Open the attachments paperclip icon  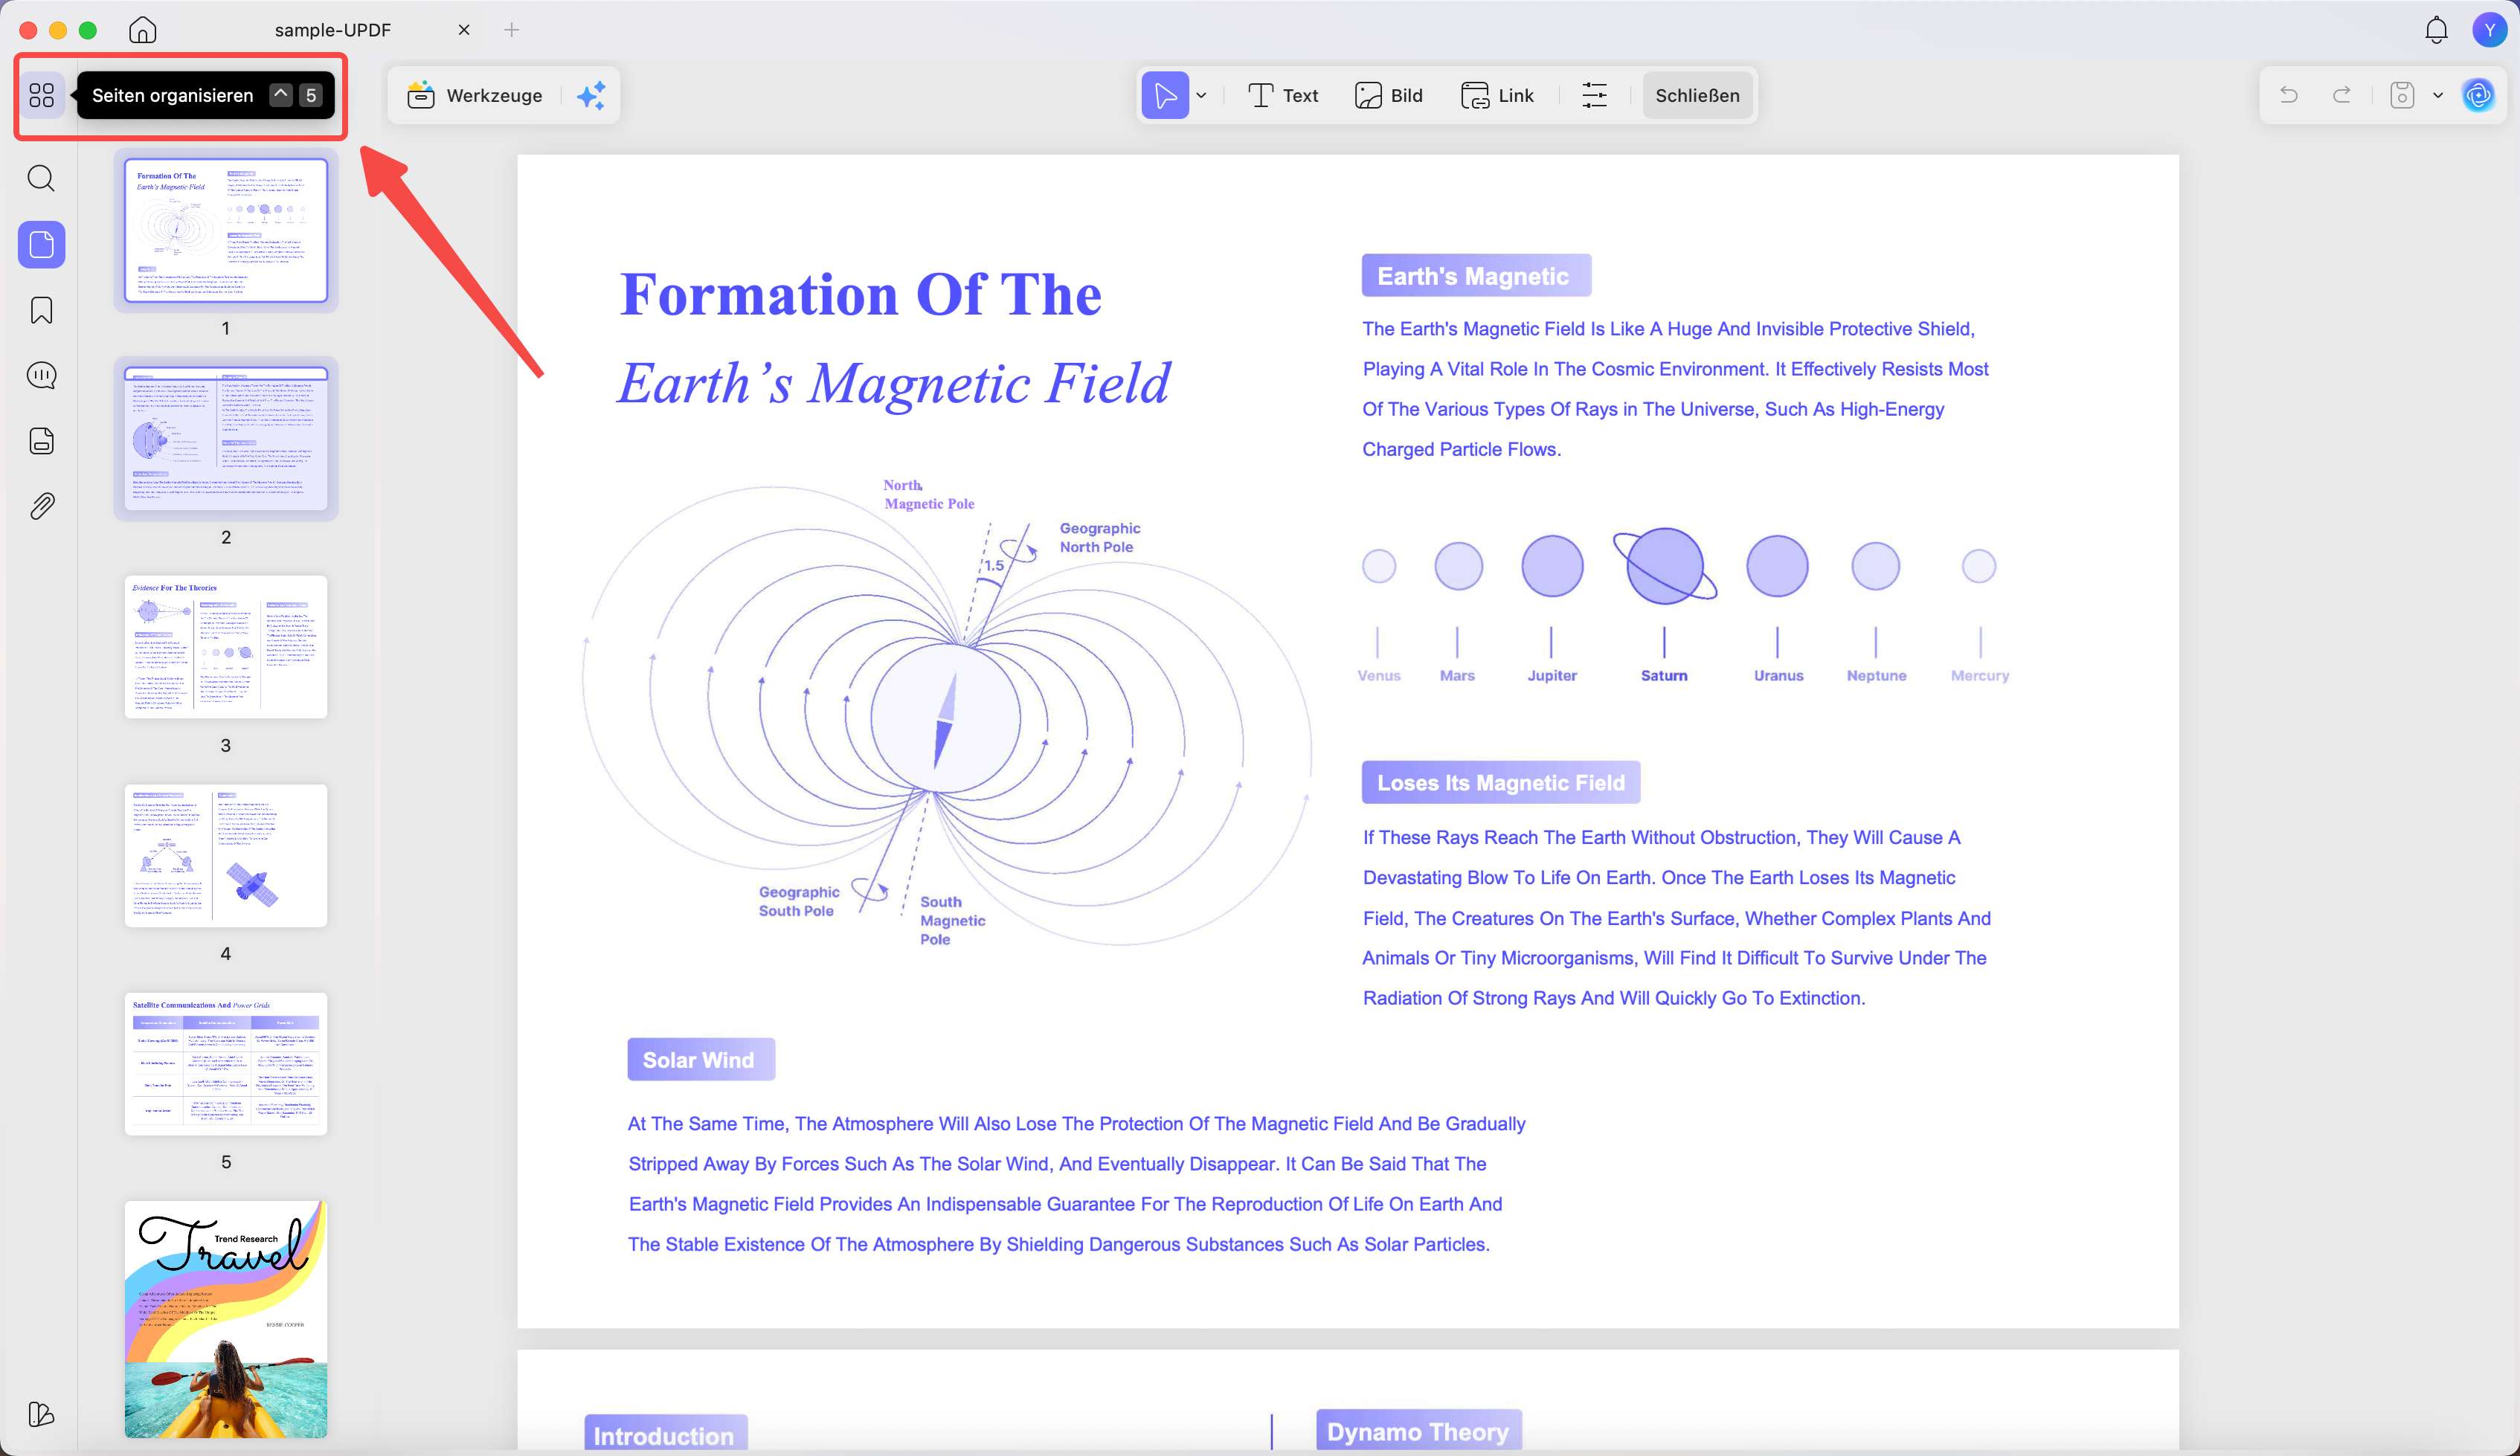tap(41, 506)
